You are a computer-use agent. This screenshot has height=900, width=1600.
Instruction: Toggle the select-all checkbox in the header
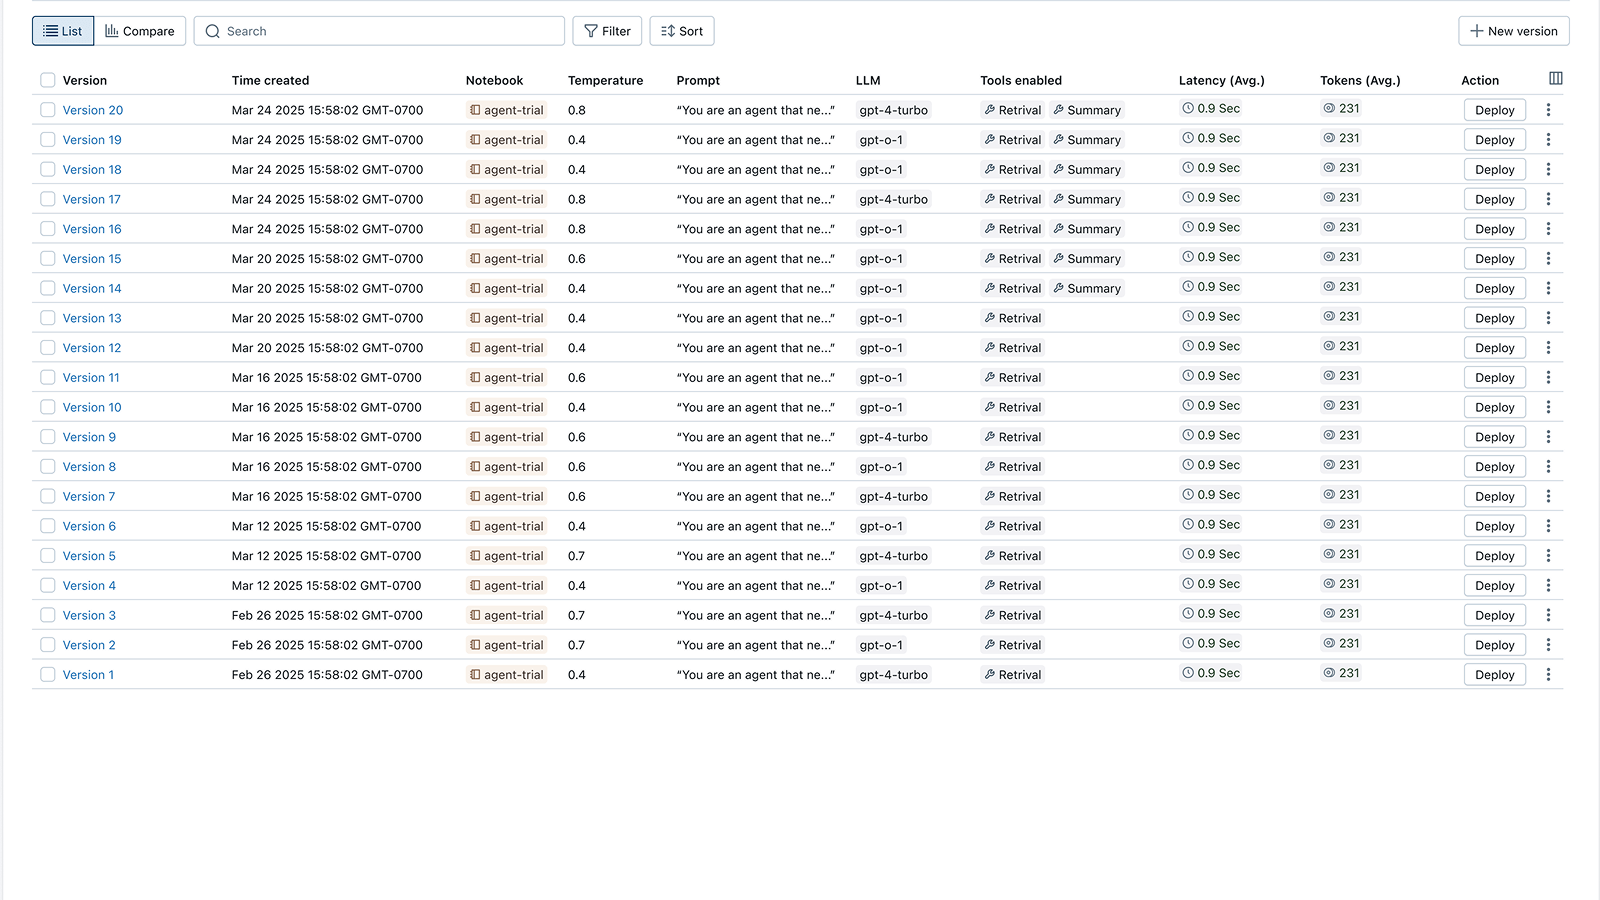[x=48, y=80]
